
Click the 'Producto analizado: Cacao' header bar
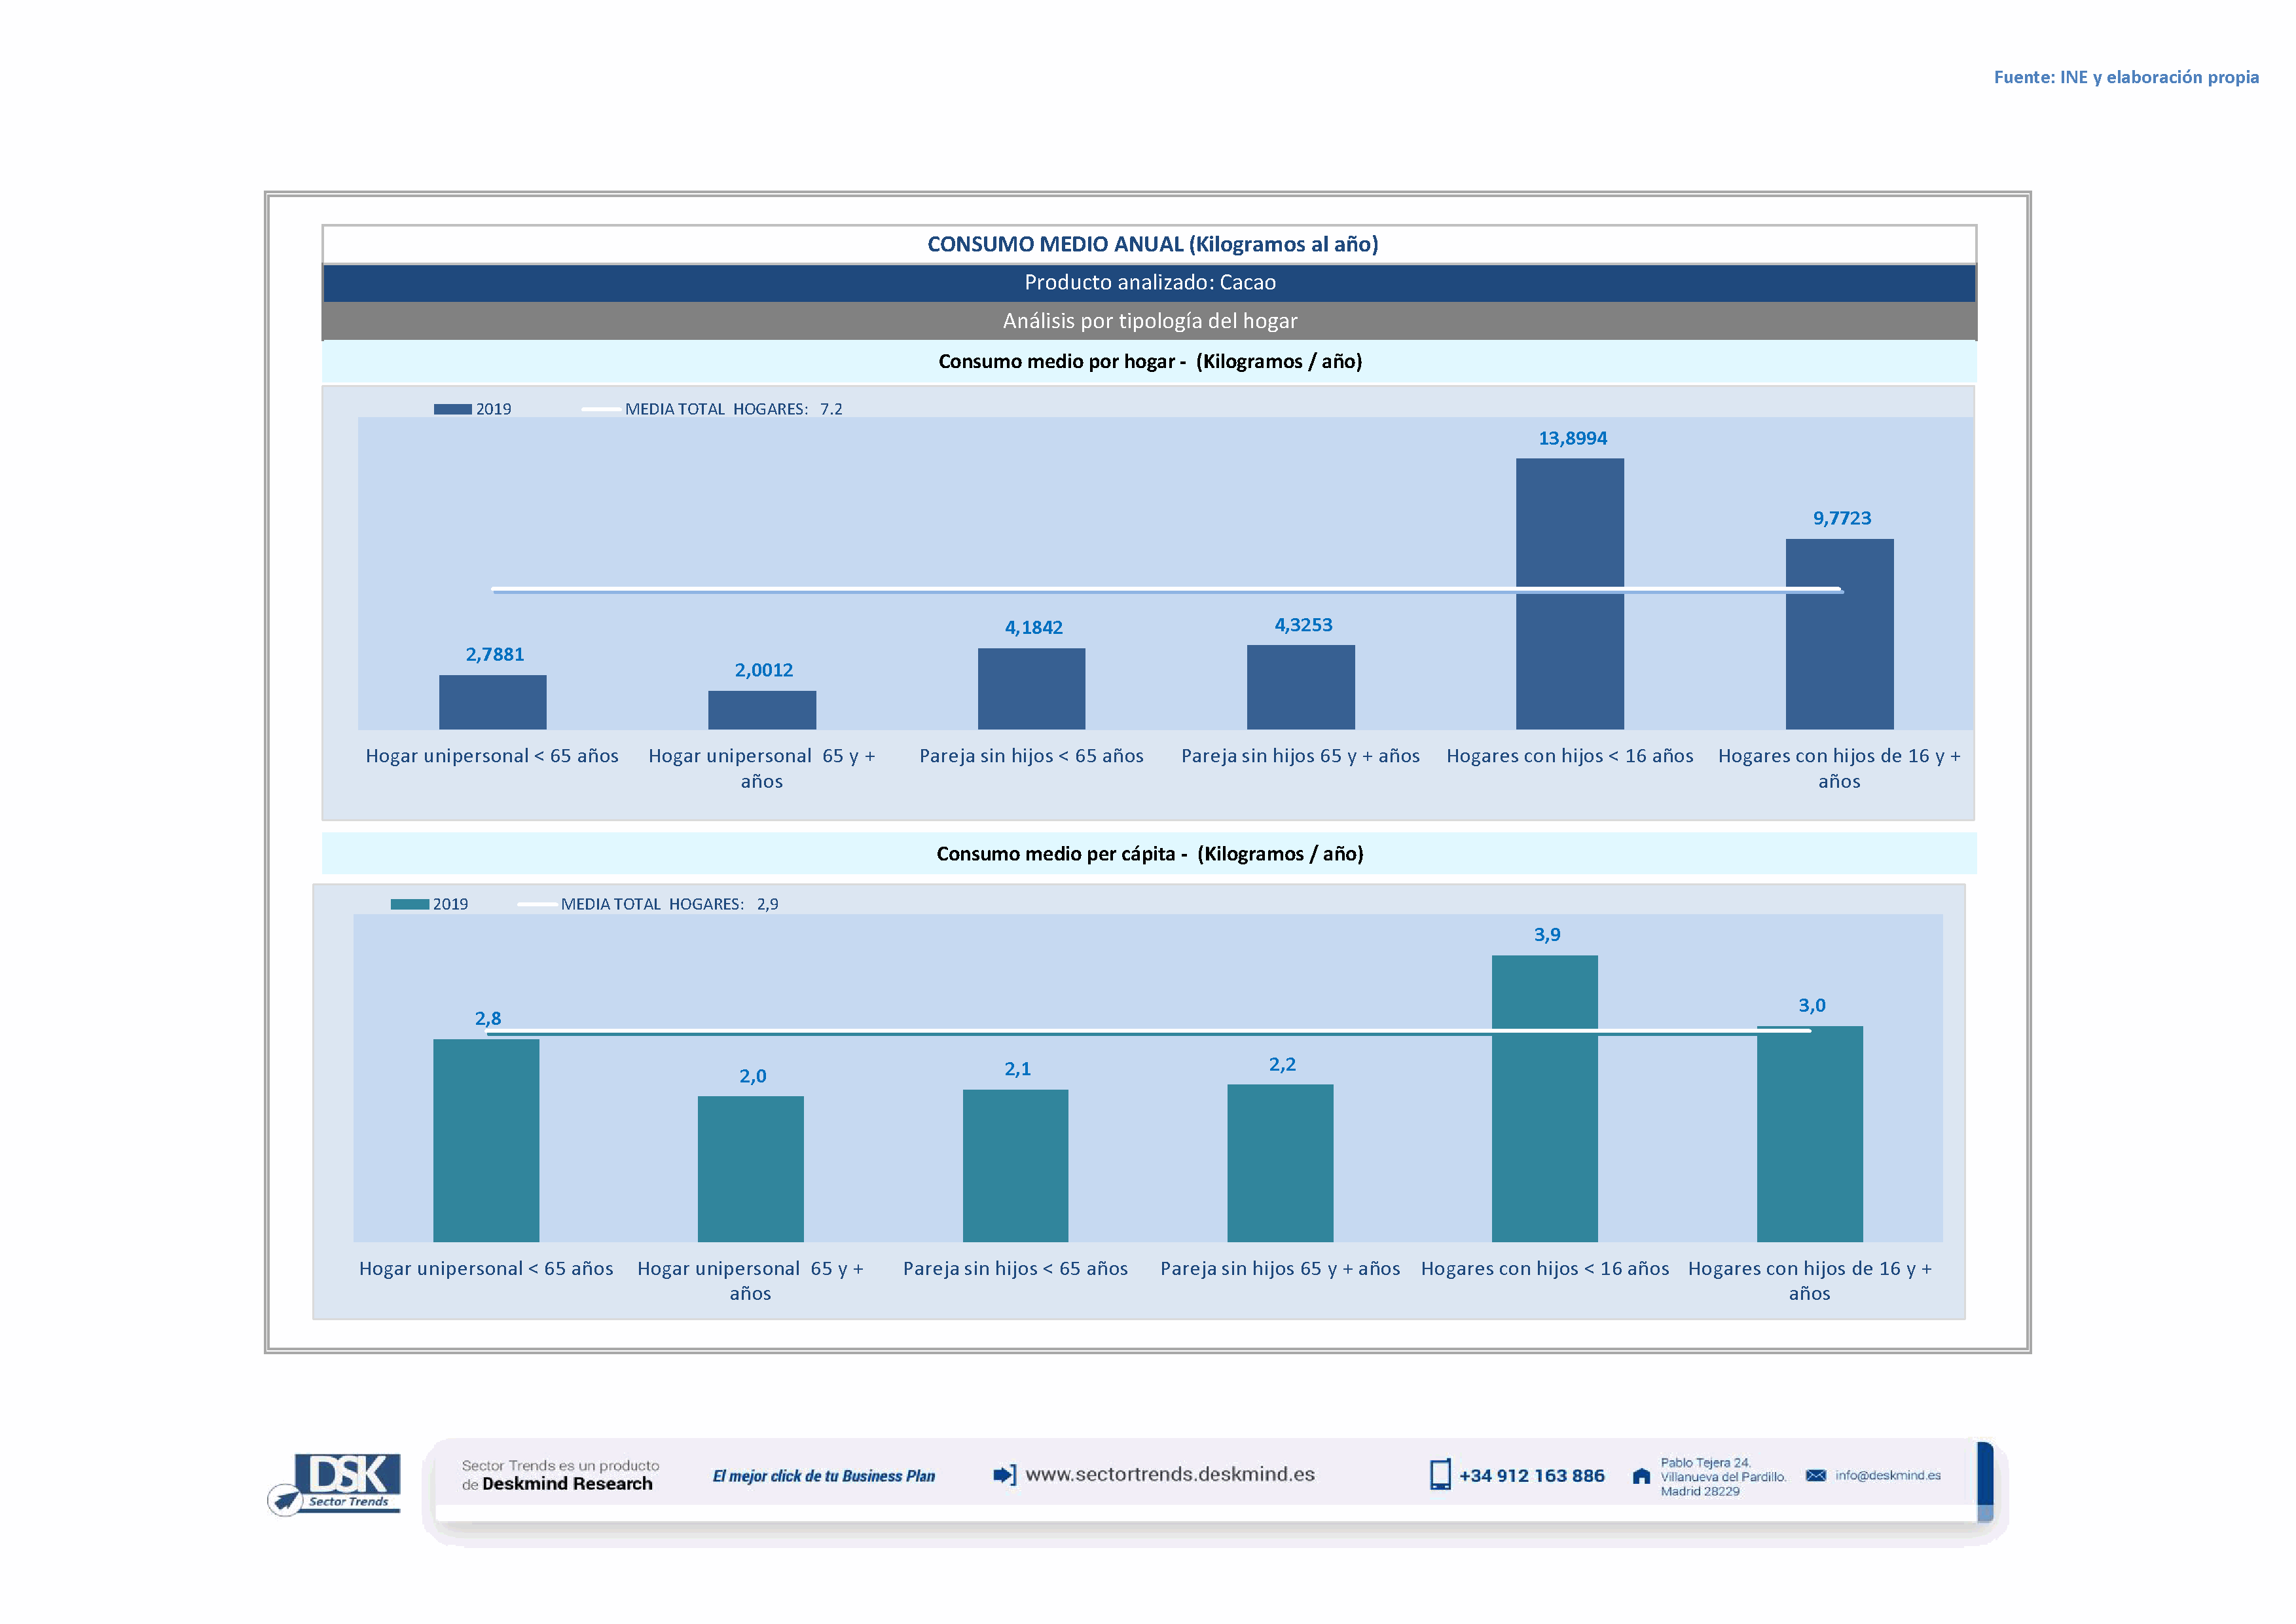pos(1149,283)
